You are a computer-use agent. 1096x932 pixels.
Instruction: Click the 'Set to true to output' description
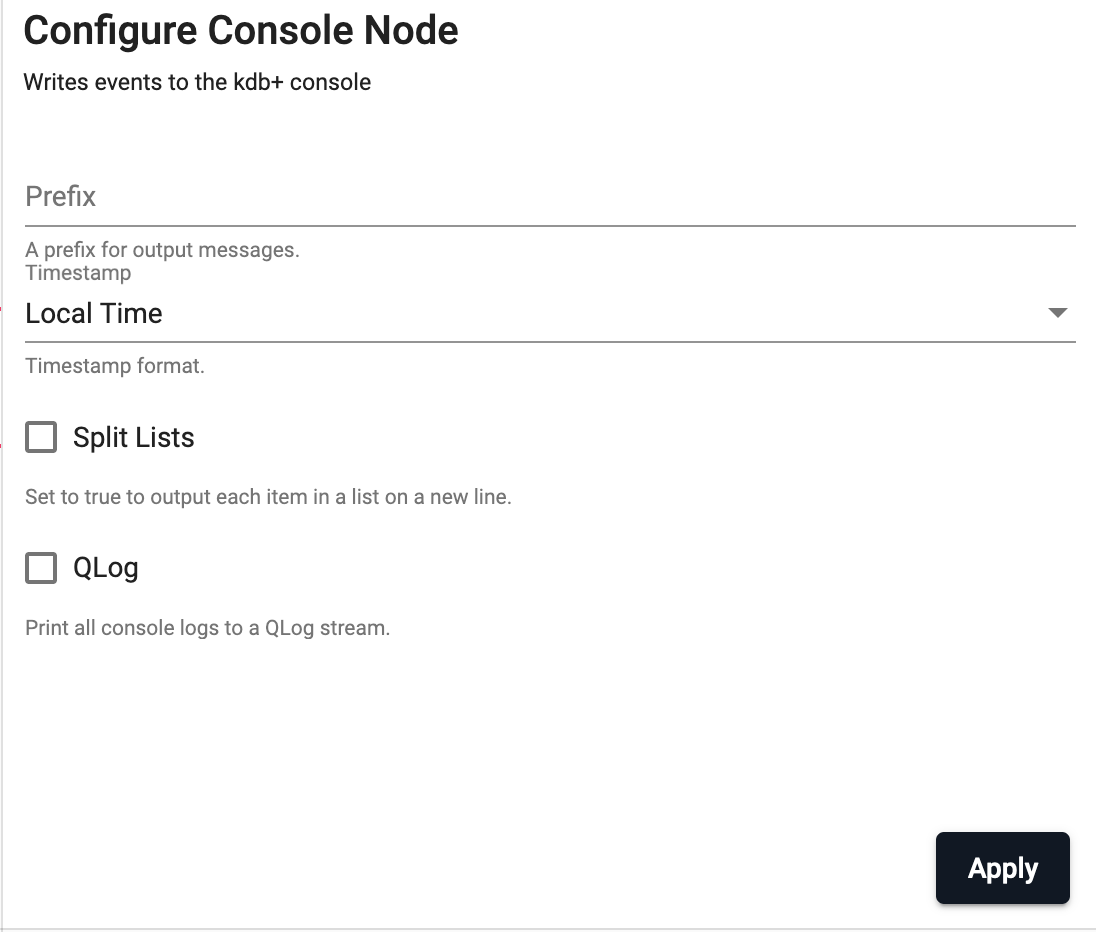pos(268,497)
